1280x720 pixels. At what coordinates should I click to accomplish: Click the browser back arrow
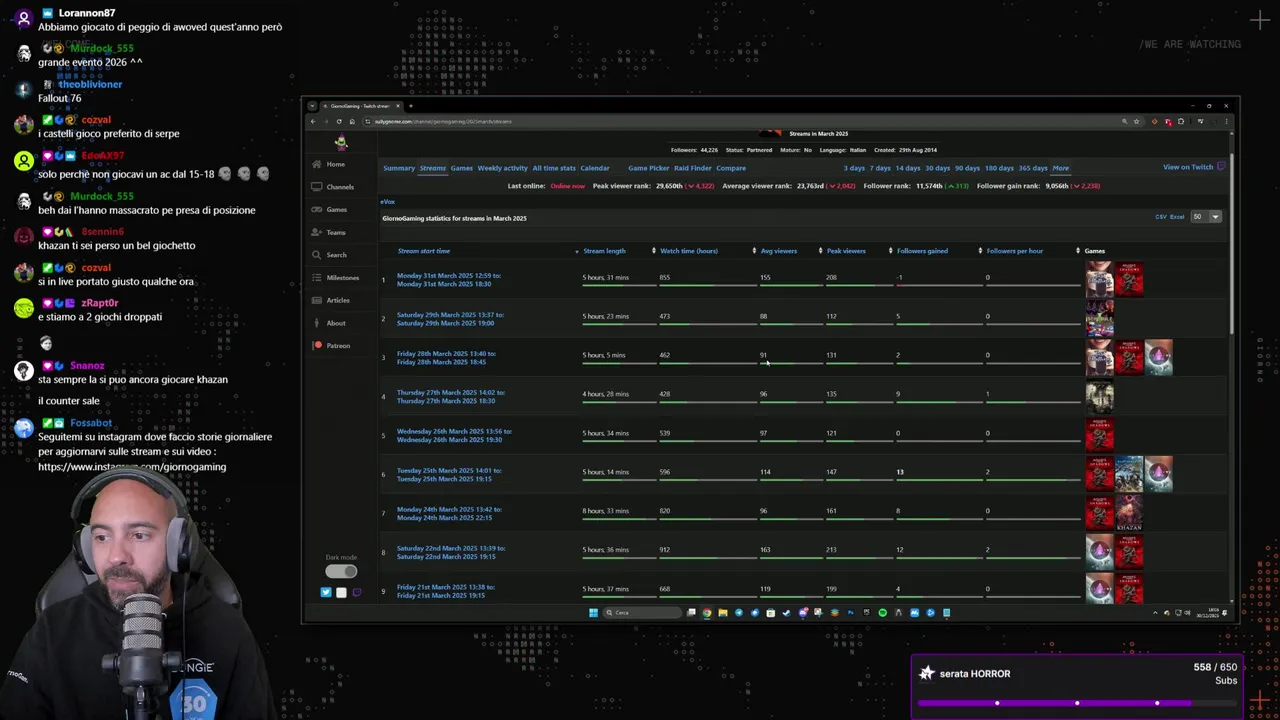pos(313,121)
